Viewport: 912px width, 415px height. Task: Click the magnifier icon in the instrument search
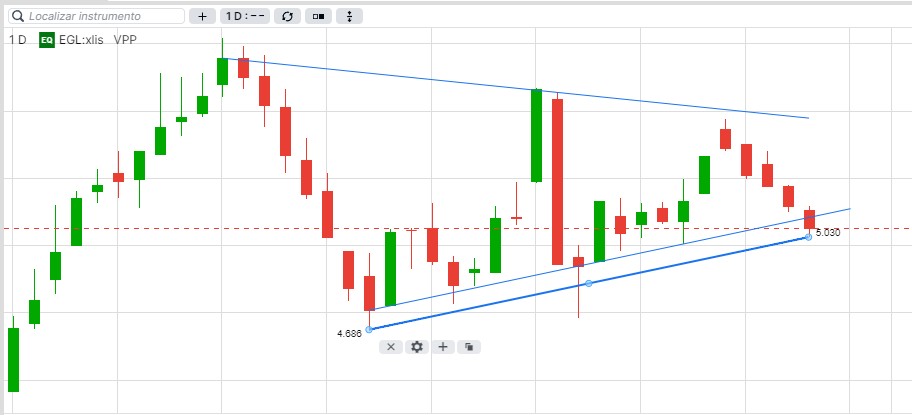tap(19, 16)
